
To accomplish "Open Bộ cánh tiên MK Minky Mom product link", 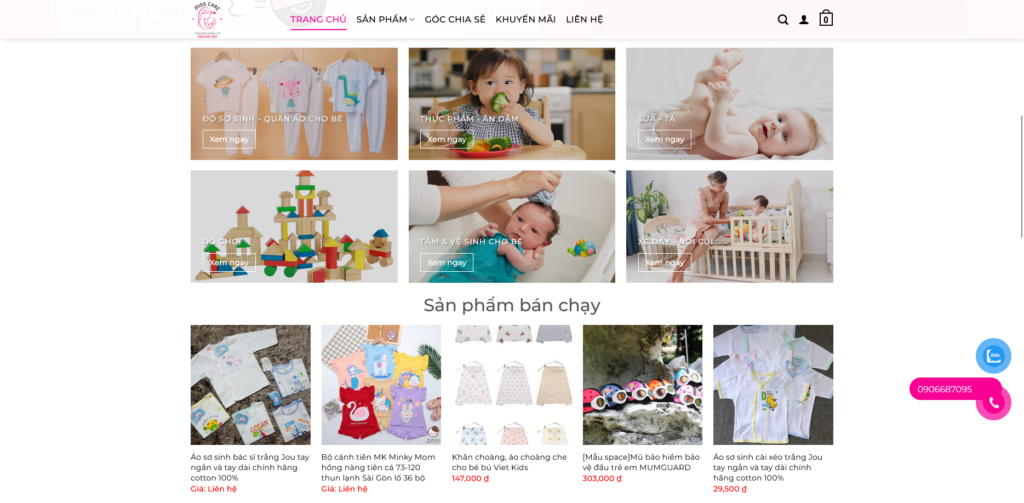I will click(x=378, y=467).
